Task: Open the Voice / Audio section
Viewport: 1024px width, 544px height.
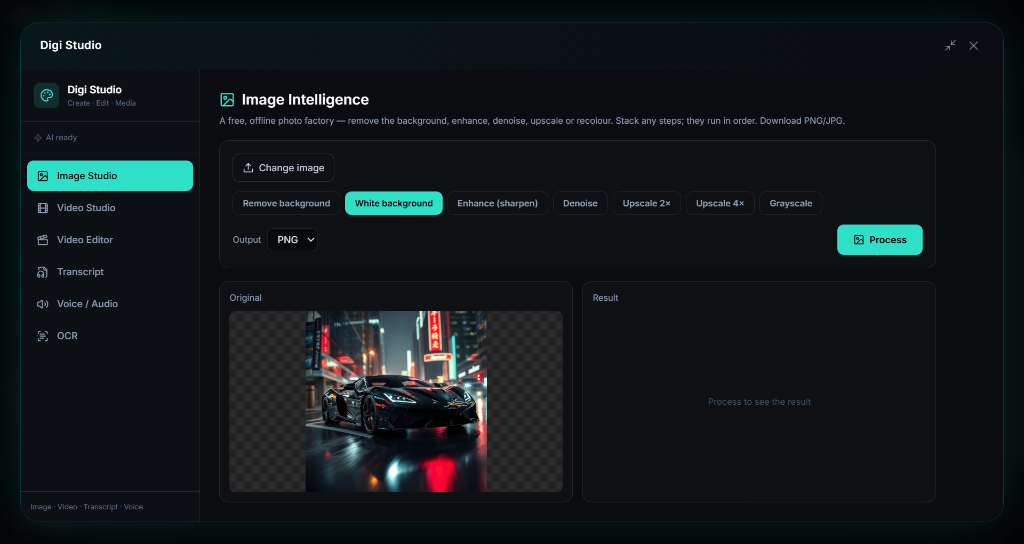Action: [110, 304]
